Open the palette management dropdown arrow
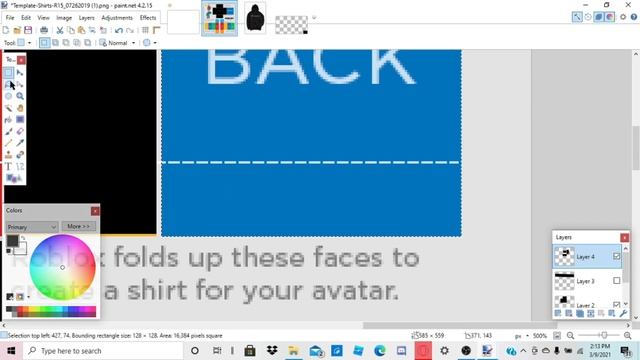Screen dimensions: 640x360 29,297
